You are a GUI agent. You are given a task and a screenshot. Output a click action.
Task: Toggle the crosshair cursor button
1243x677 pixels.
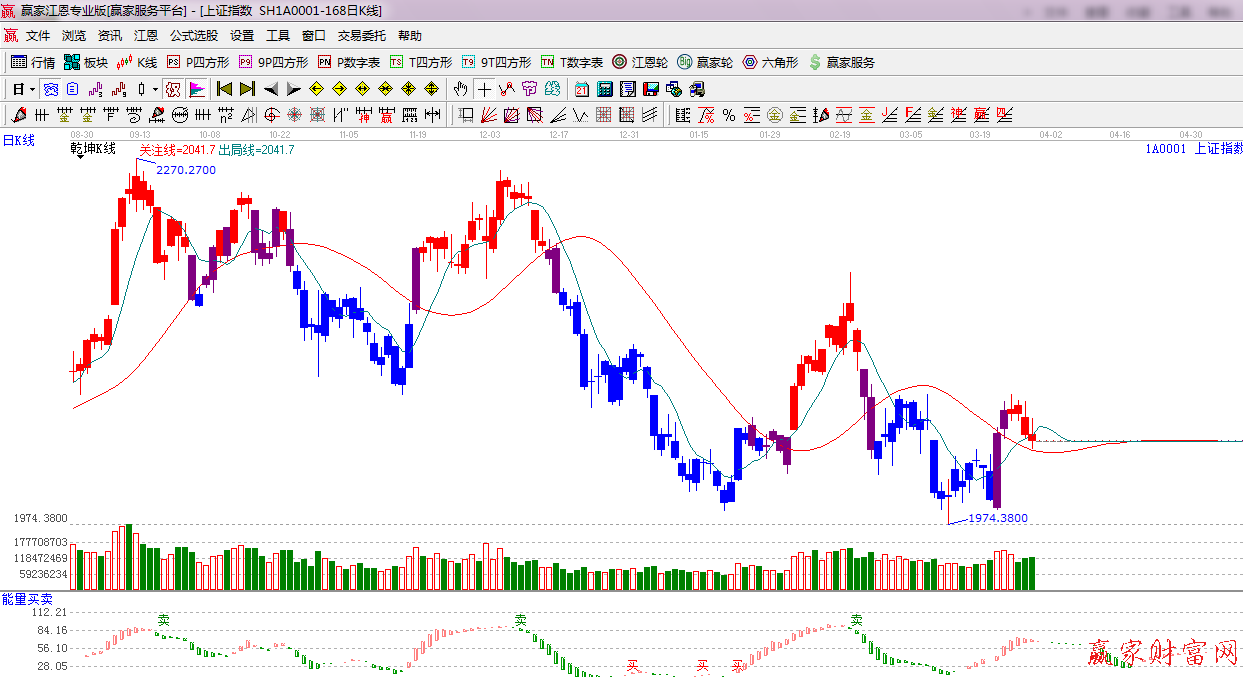tap(484, 89)
